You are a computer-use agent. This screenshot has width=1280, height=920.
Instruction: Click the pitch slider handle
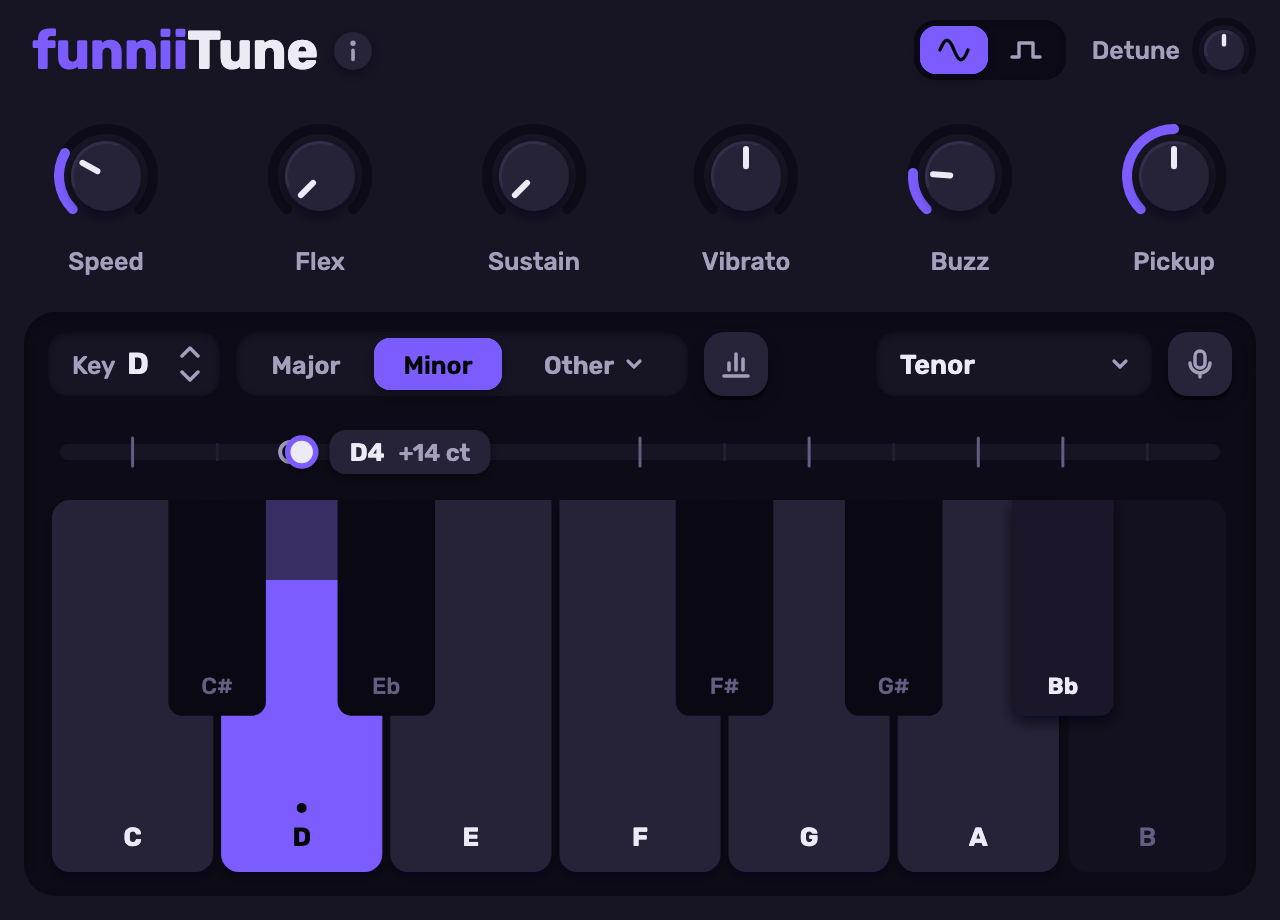[301, 452]
